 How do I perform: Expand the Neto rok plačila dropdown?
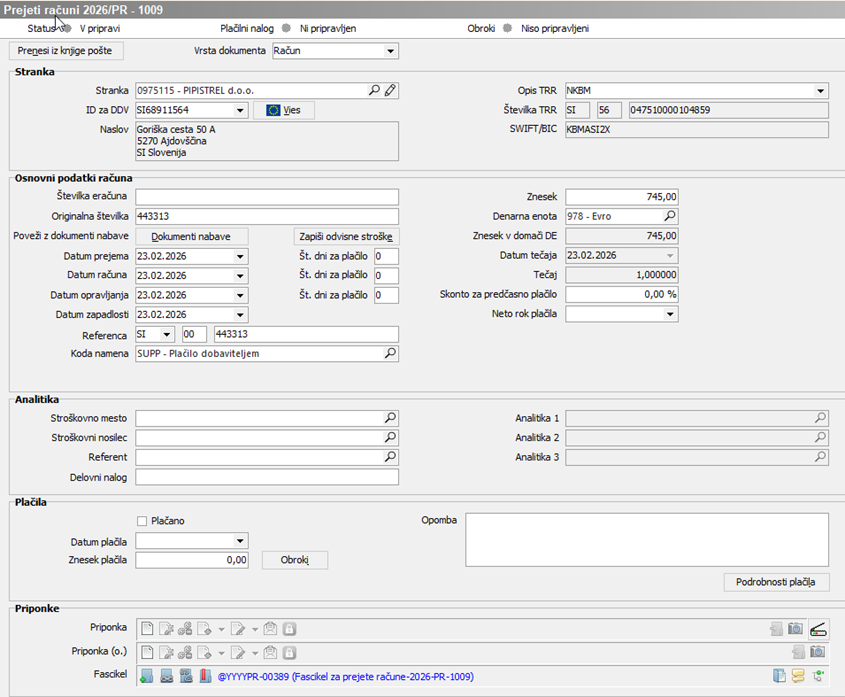tap(670, 315)
